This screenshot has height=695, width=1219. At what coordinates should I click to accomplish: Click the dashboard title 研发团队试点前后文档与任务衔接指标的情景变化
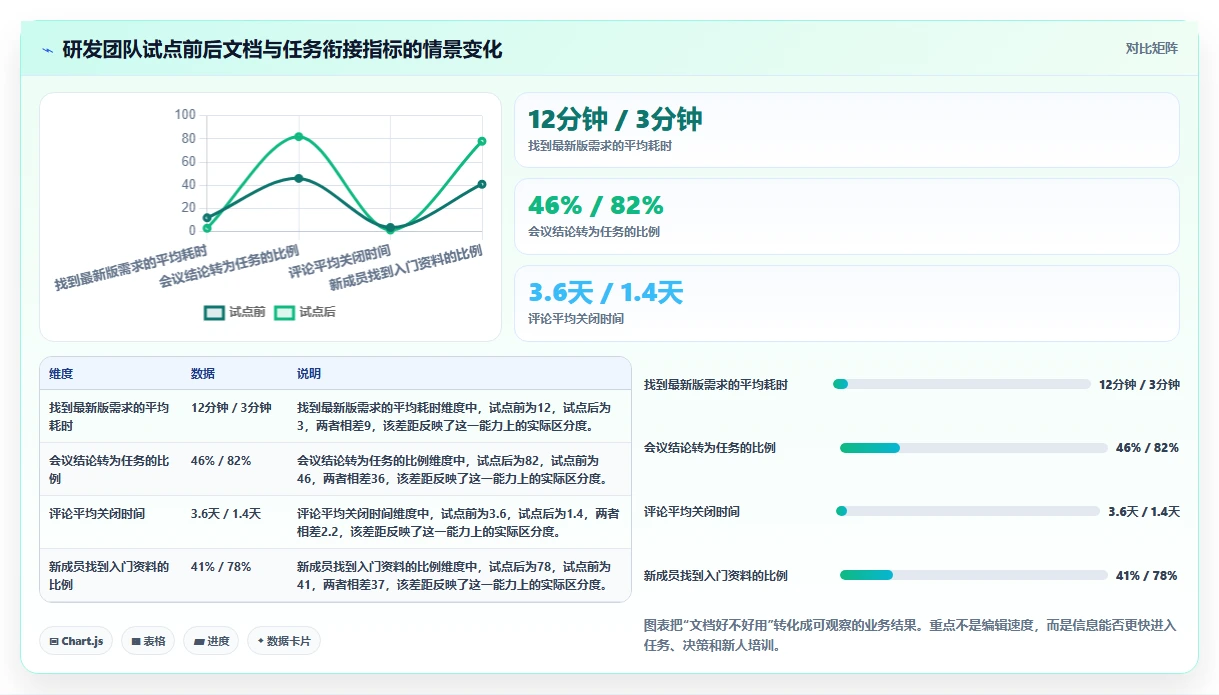[282, 50]
